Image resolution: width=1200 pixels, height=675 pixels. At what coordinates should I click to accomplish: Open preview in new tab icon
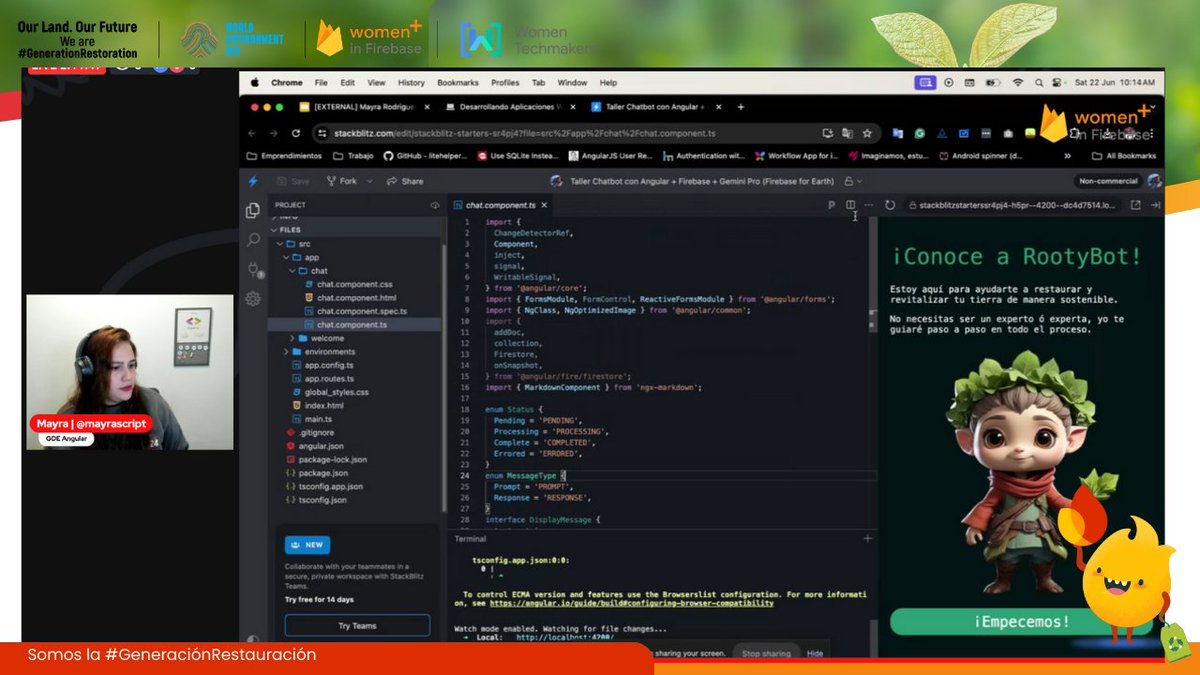(1136, 205)
